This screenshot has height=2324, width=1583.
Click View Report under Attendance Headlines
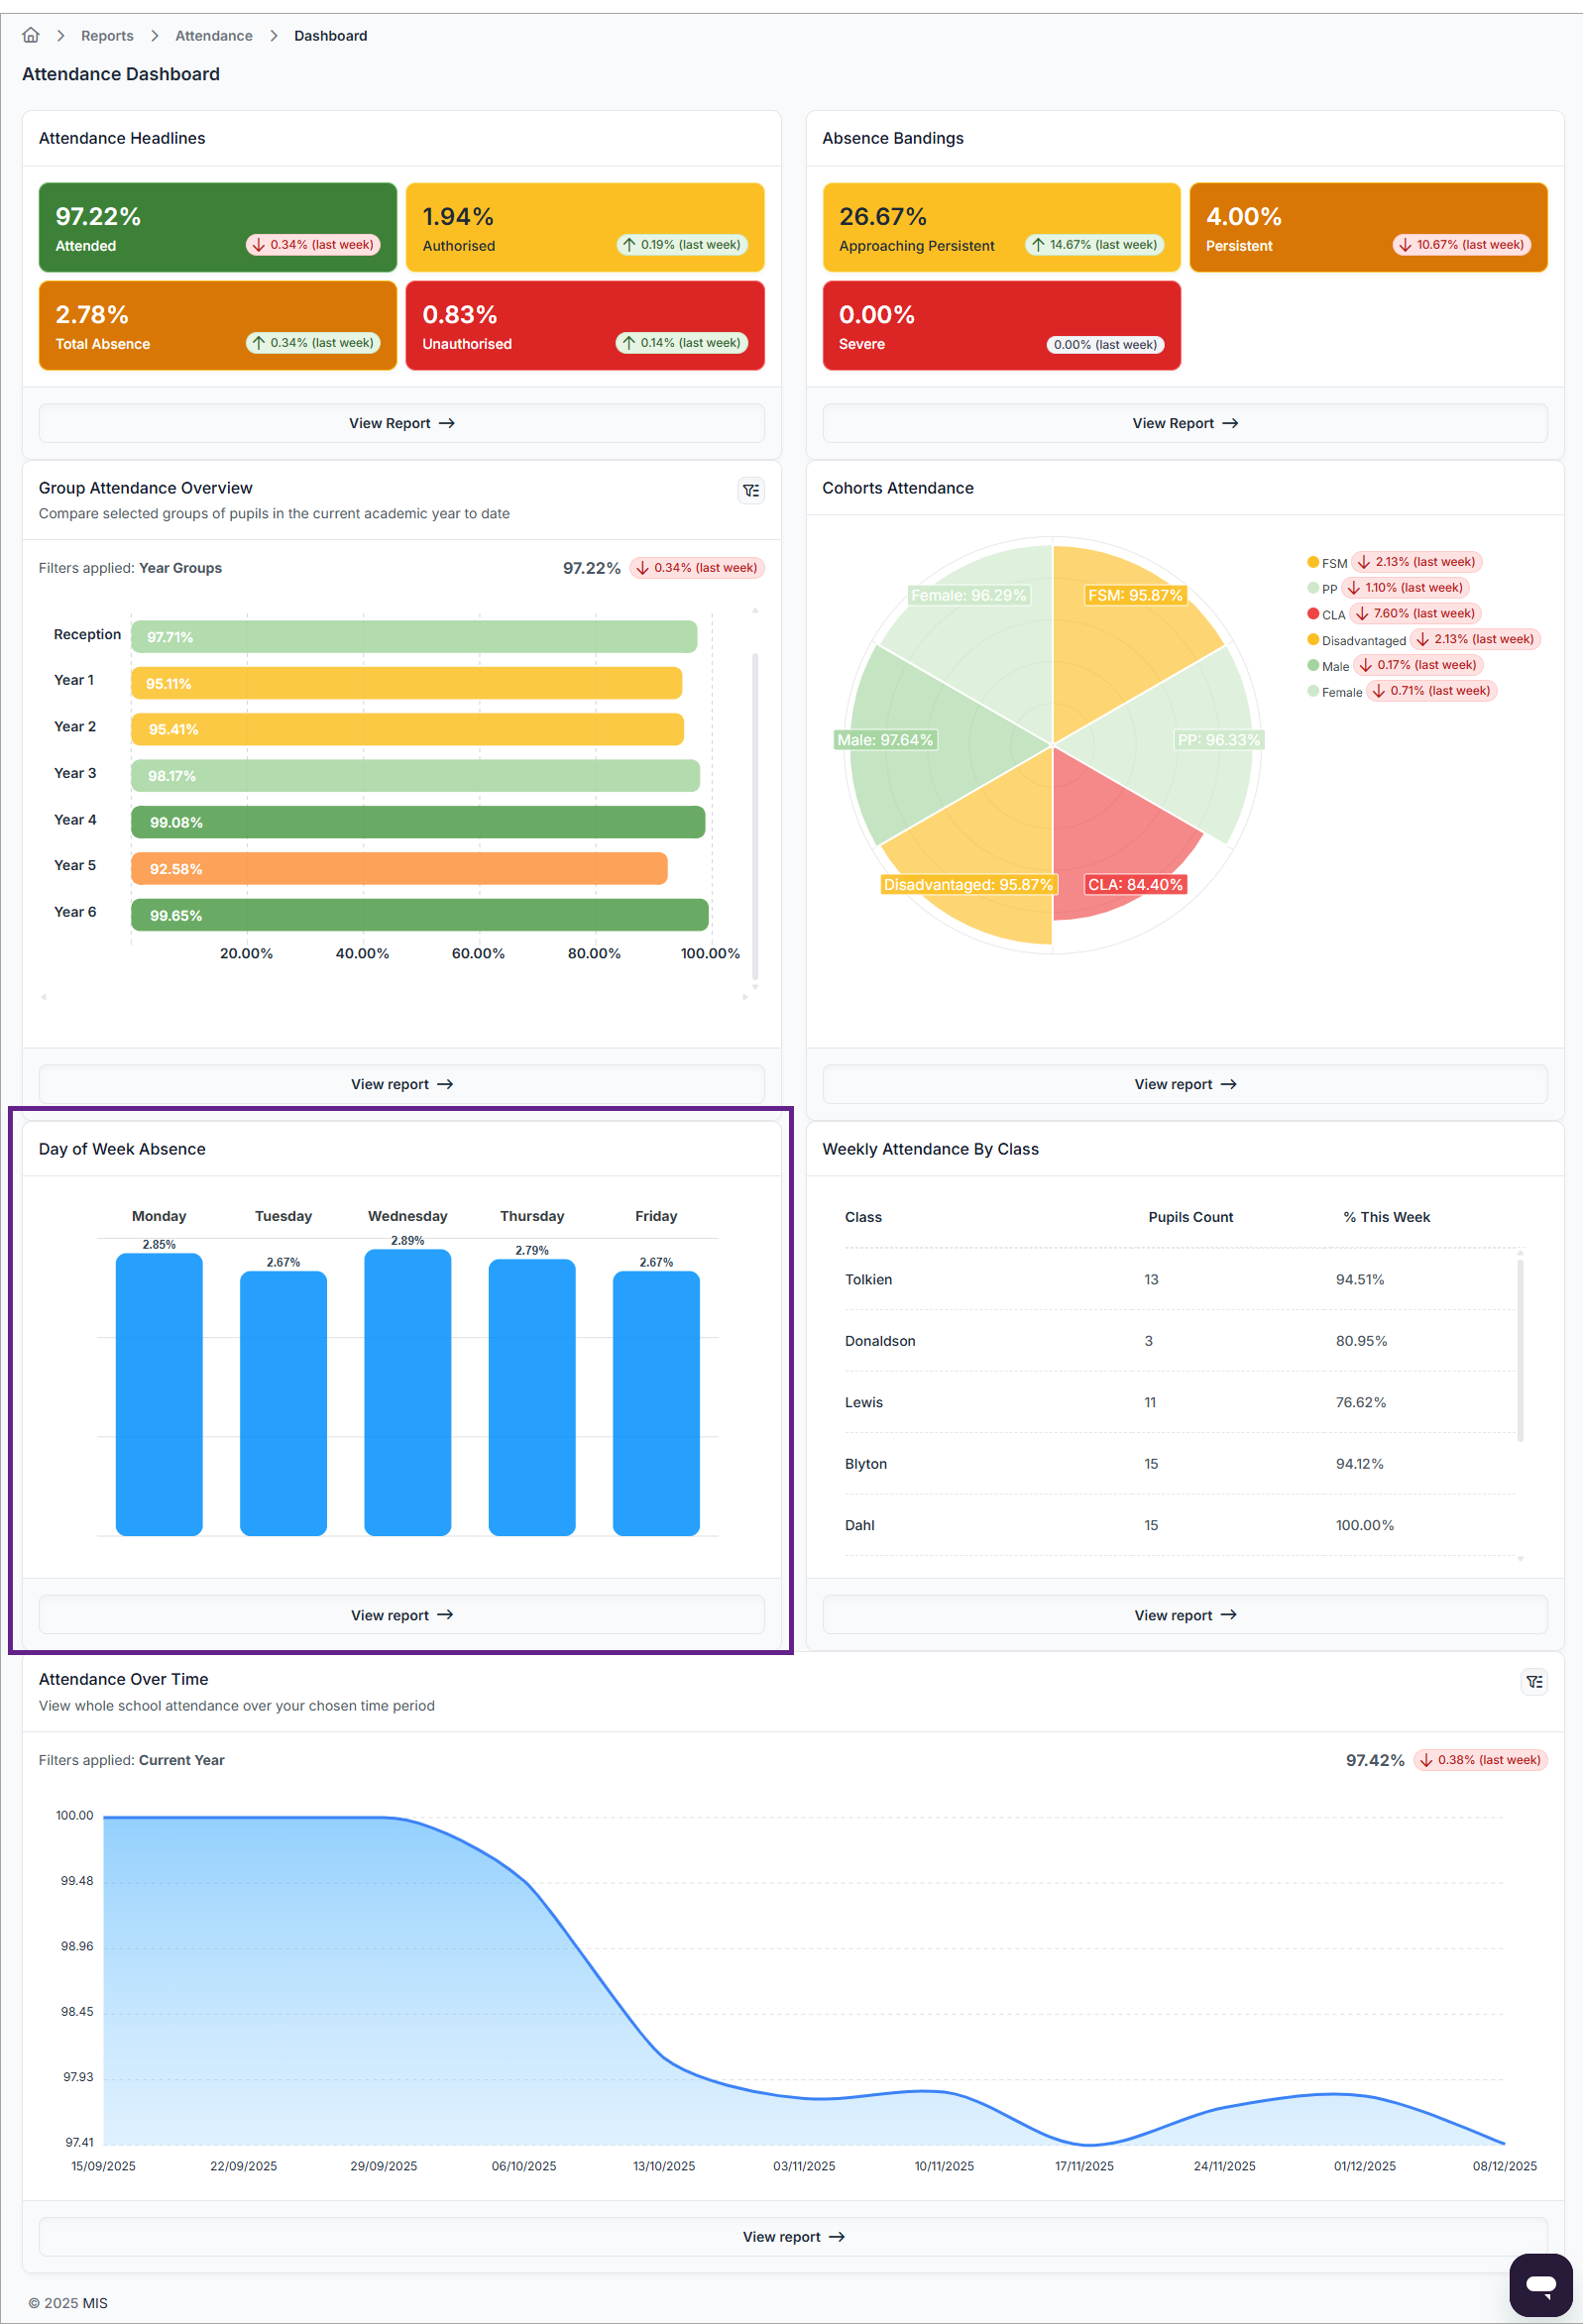pos(401,423)
